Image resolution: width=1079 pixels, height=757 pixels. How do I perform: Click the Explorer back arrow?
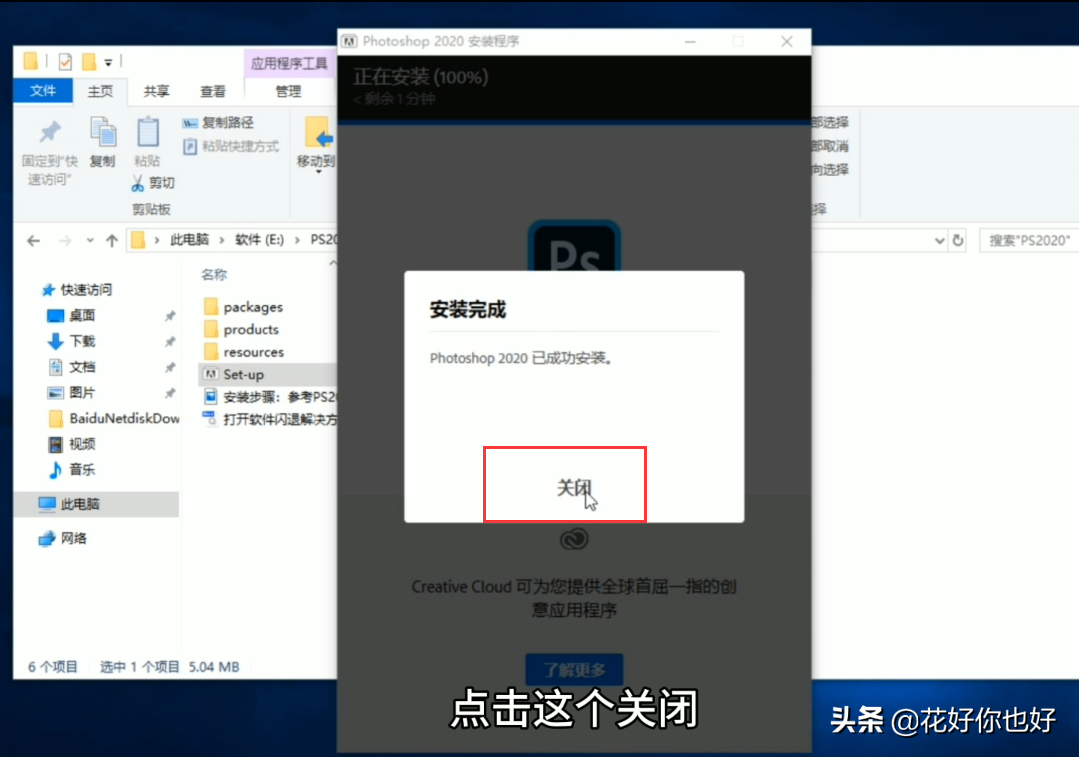[33, 240]
